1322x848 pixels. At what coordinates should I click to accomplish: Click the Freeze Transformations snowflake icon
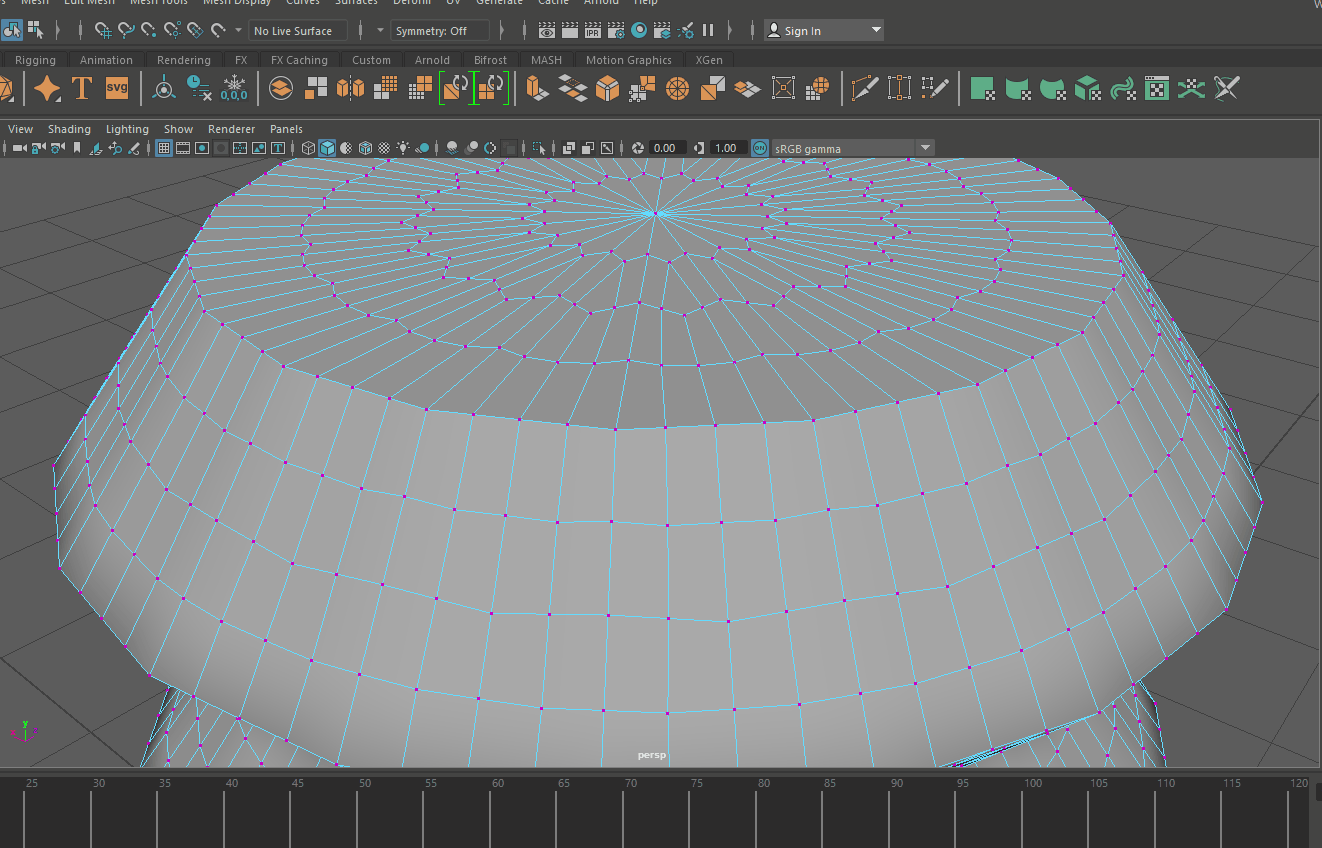pos(234,88)
